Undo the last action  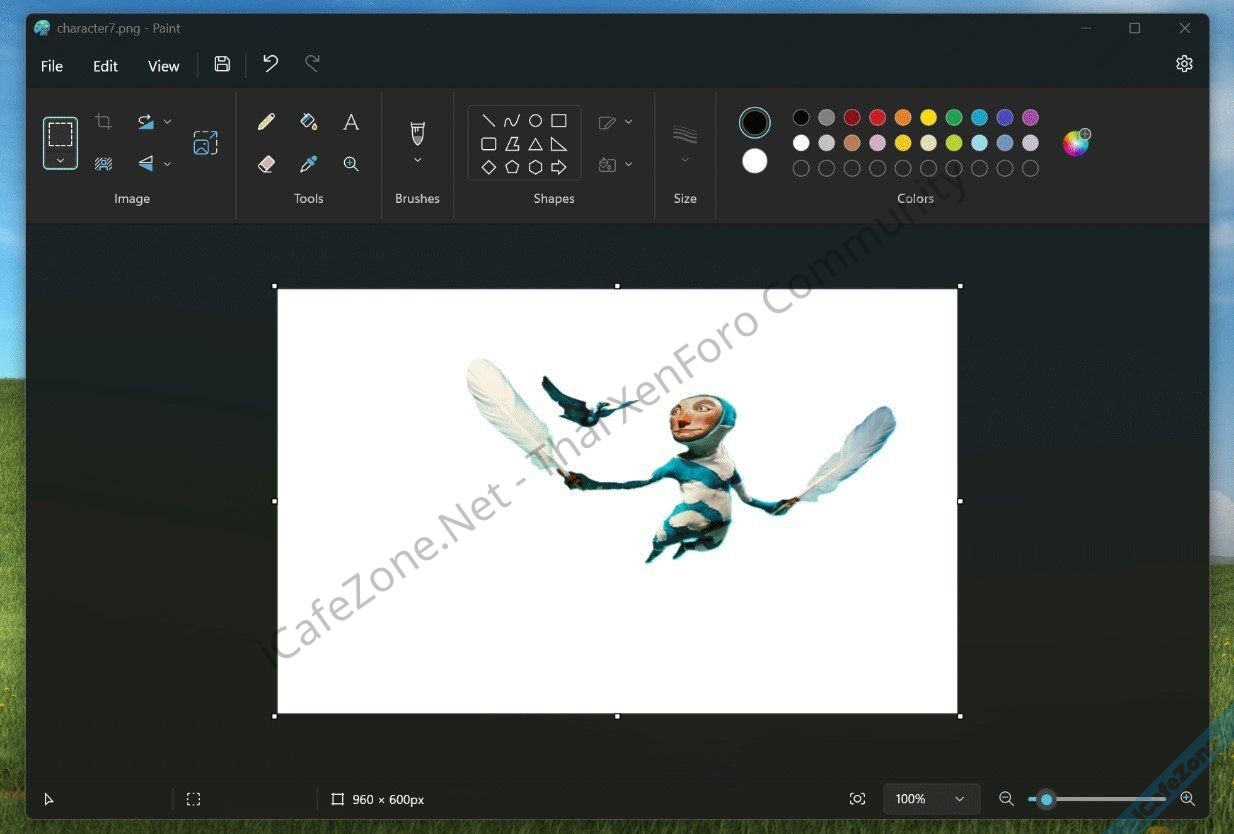coord(270,64)
